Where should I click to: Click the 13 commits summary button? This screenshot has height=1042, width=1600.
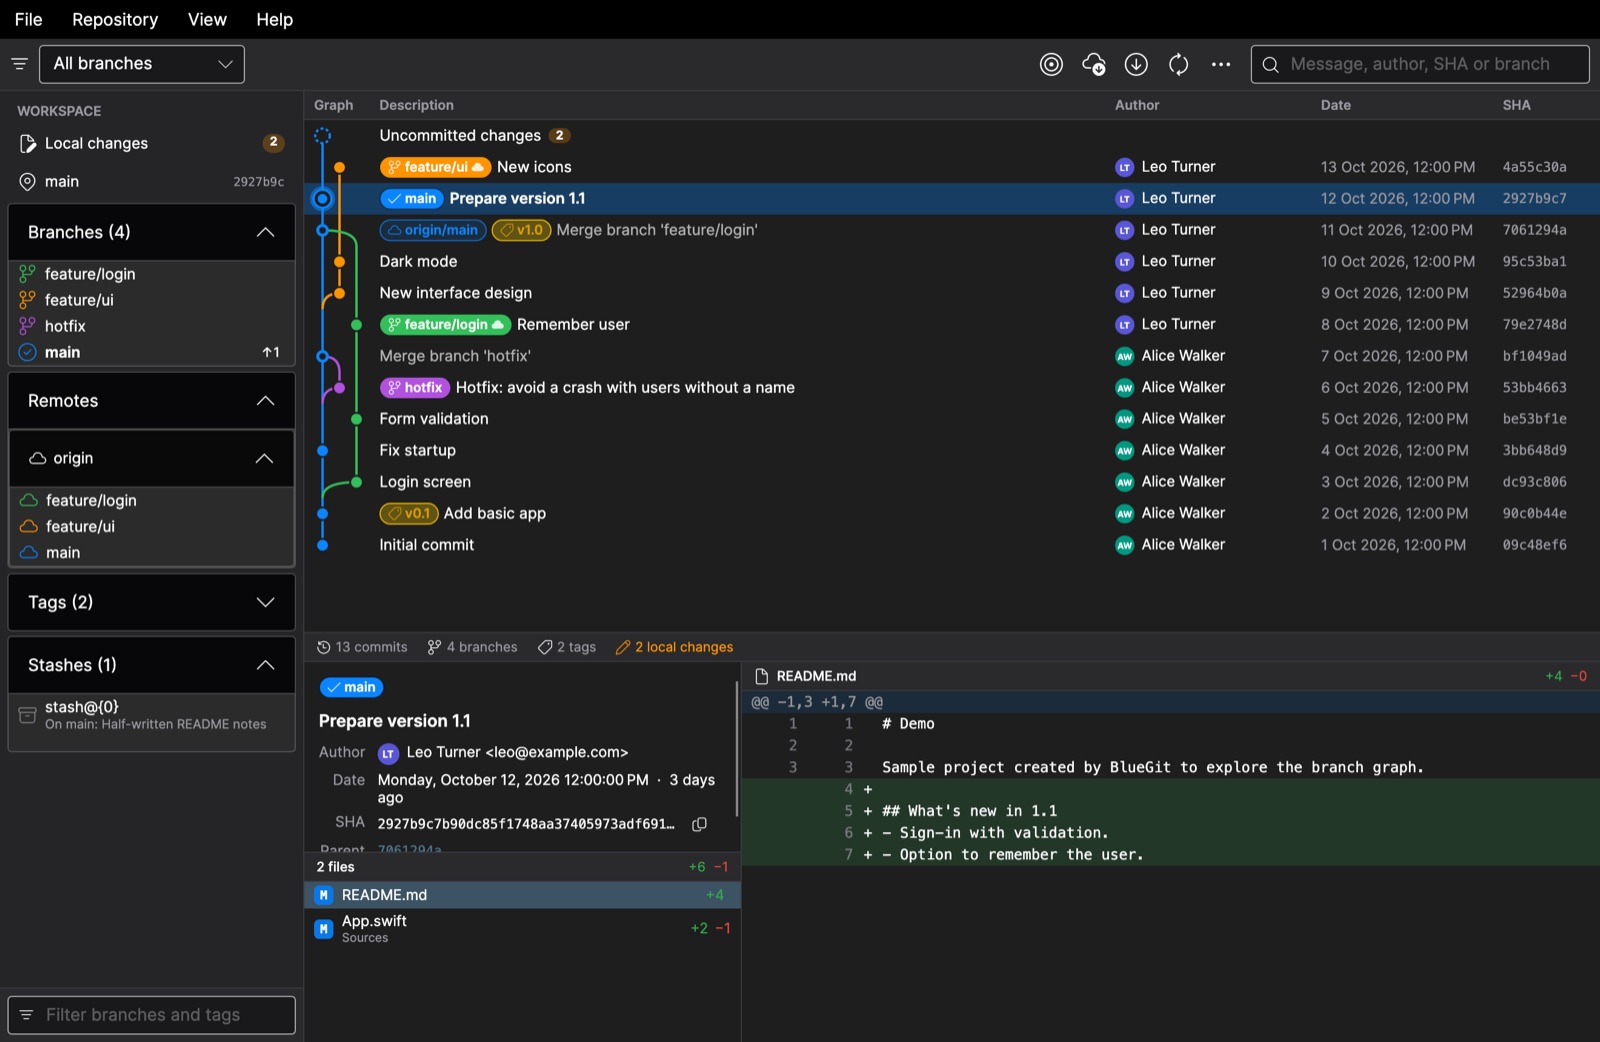coord(362,647)
